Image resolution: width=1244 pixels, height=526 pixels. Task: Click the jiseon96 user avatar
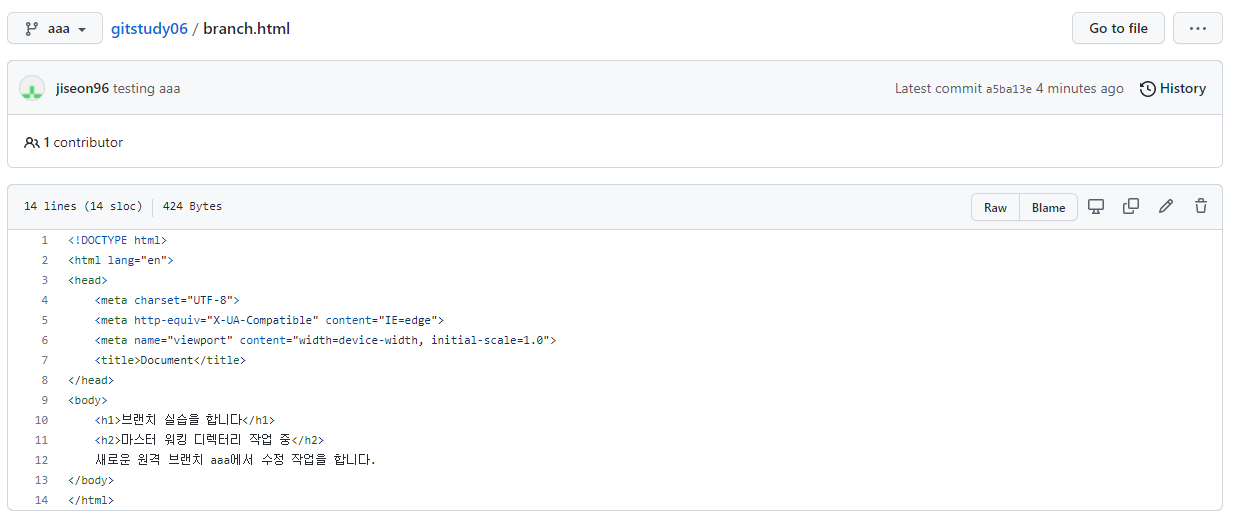coord(32,88)
